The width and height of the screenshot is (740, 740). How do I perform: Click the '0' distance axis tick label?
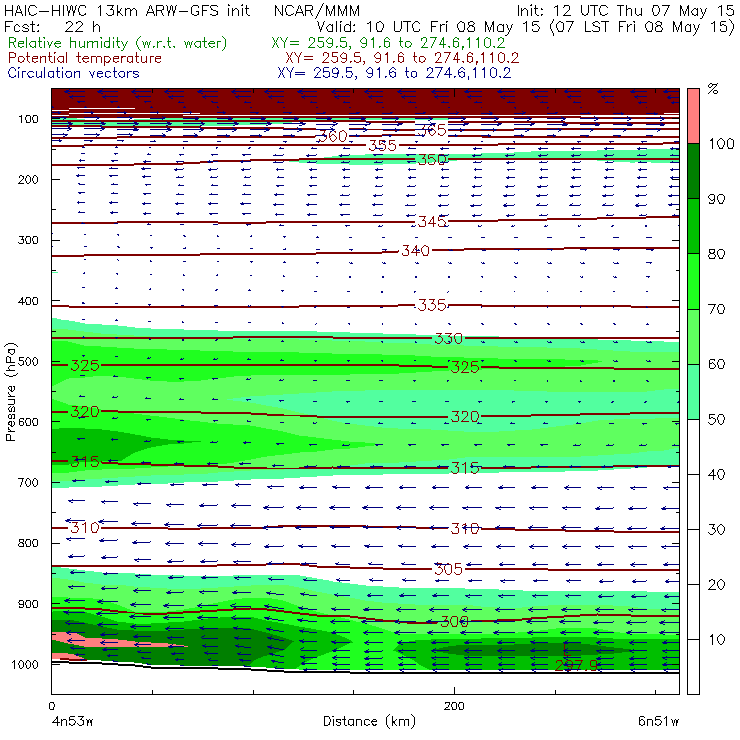point(51,706)
